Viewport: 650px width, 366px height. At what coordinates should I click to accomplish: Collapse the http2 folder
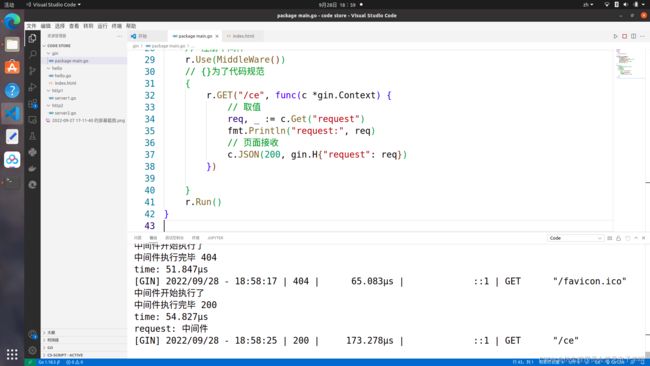[84, 105]
